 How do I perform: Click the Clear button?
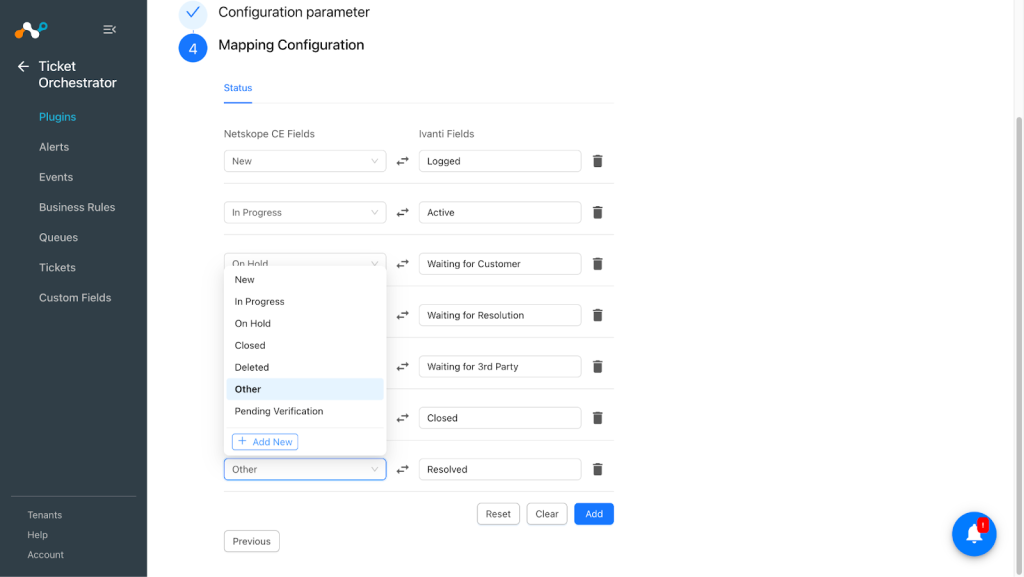tap(547, 514)
